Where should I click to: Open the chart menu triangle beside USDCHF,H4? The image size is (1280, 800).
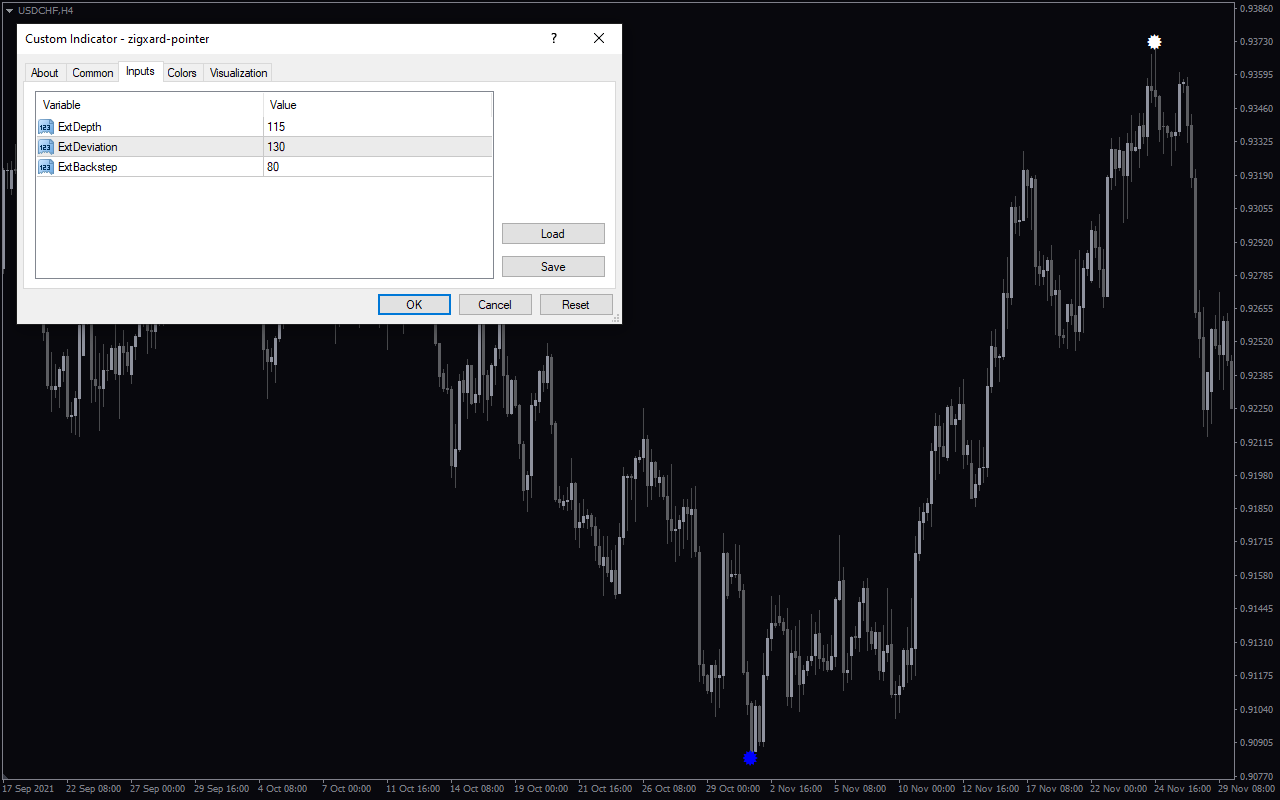8,10
